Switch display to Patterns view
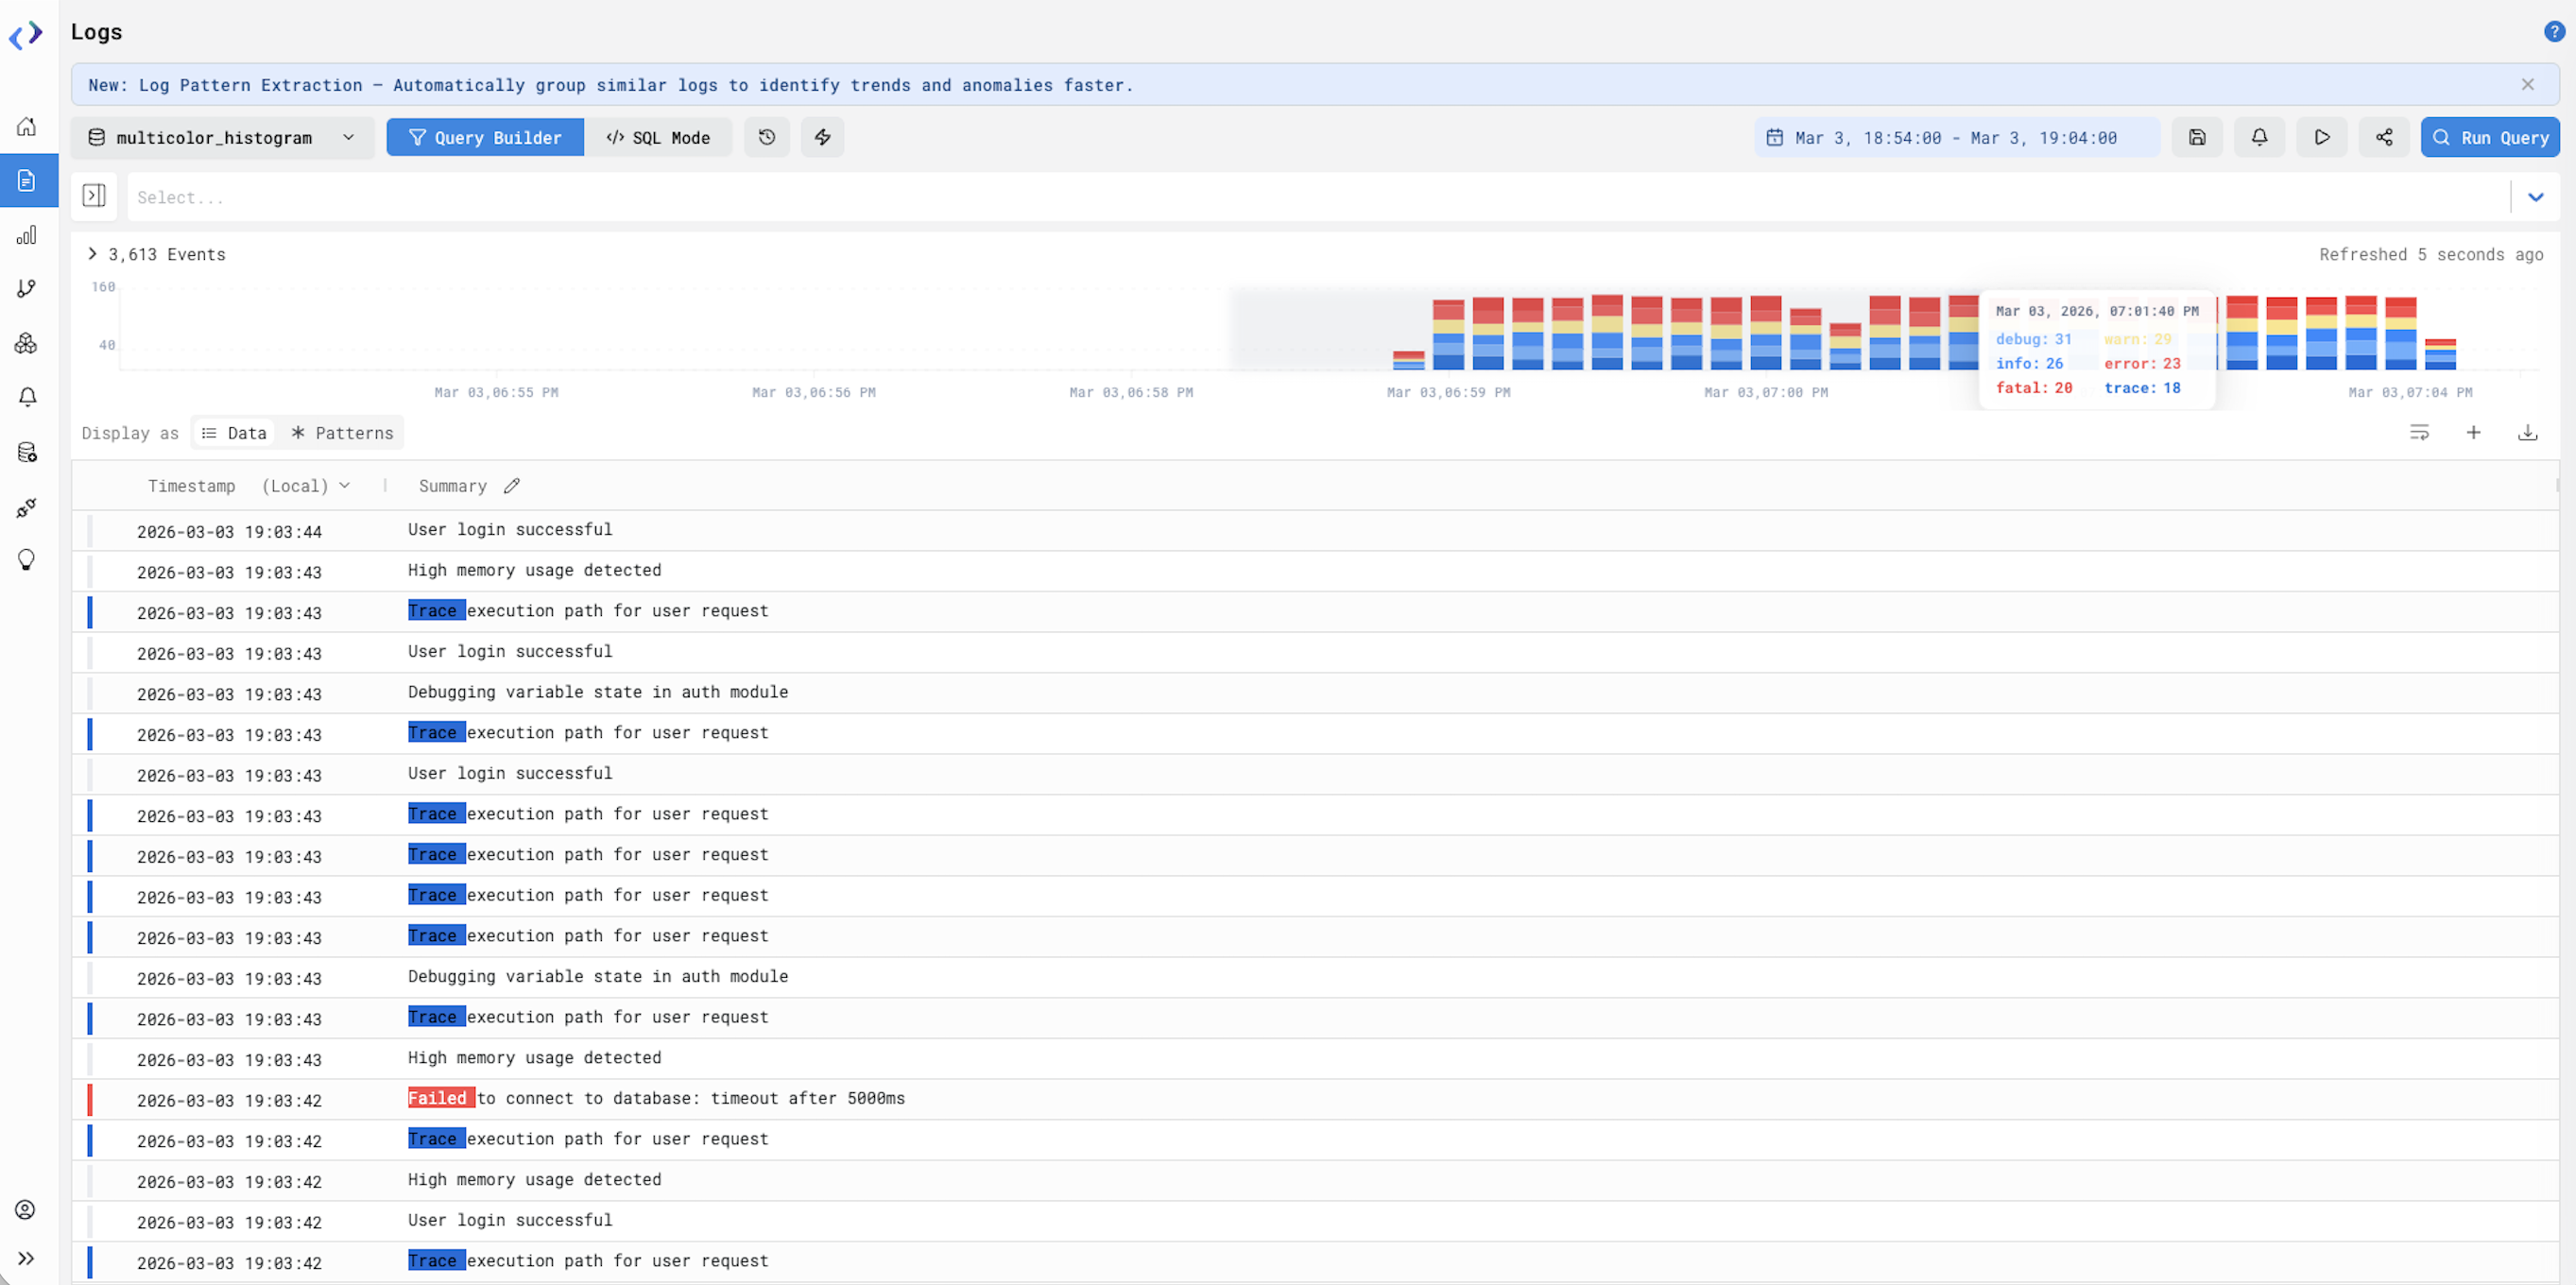The image size is (2576, 1285). click(x=342, y=432)
